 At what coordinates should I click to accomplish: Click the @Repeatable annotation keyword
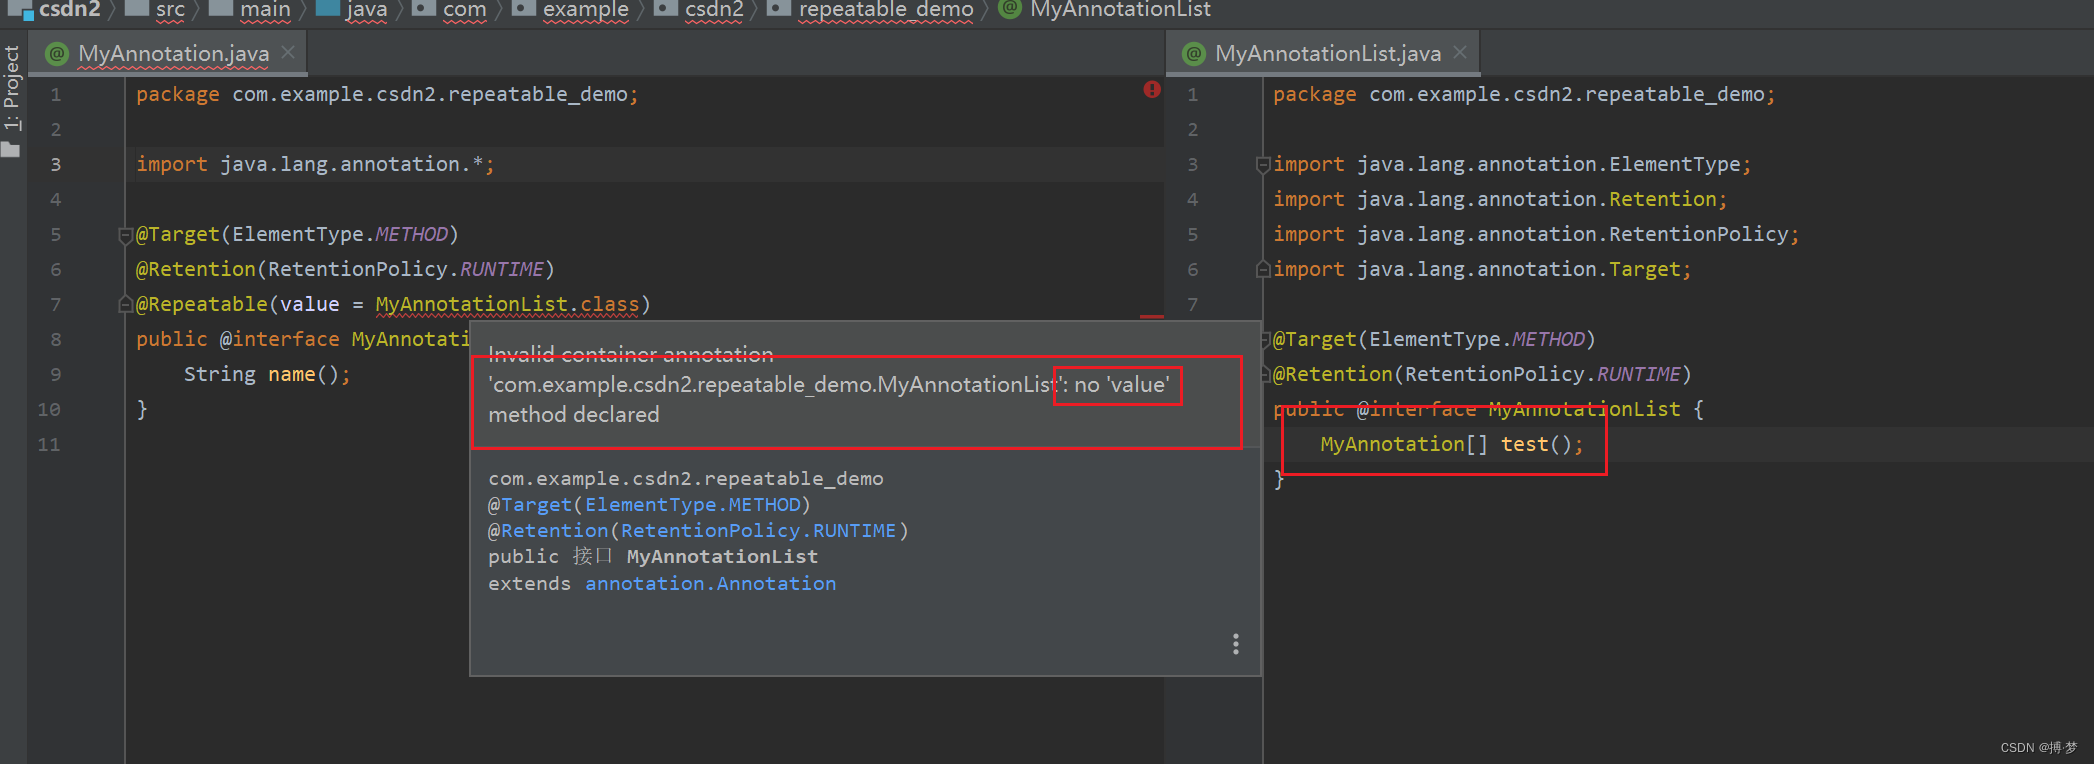coord(202,304)
